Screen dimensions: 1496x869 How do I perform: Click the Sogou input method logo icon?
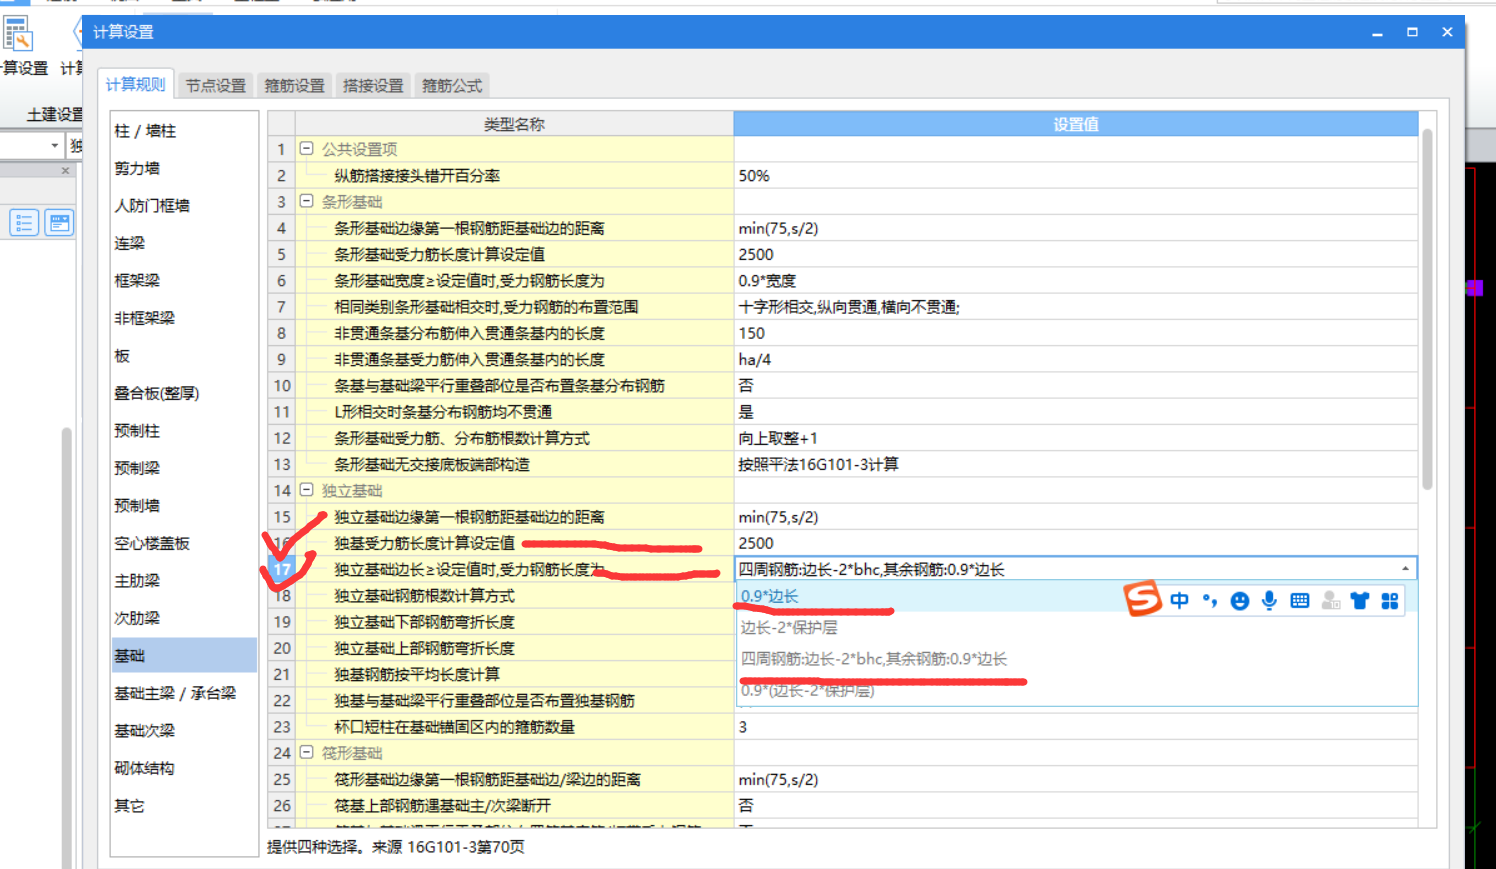[x=1143, y=598]
